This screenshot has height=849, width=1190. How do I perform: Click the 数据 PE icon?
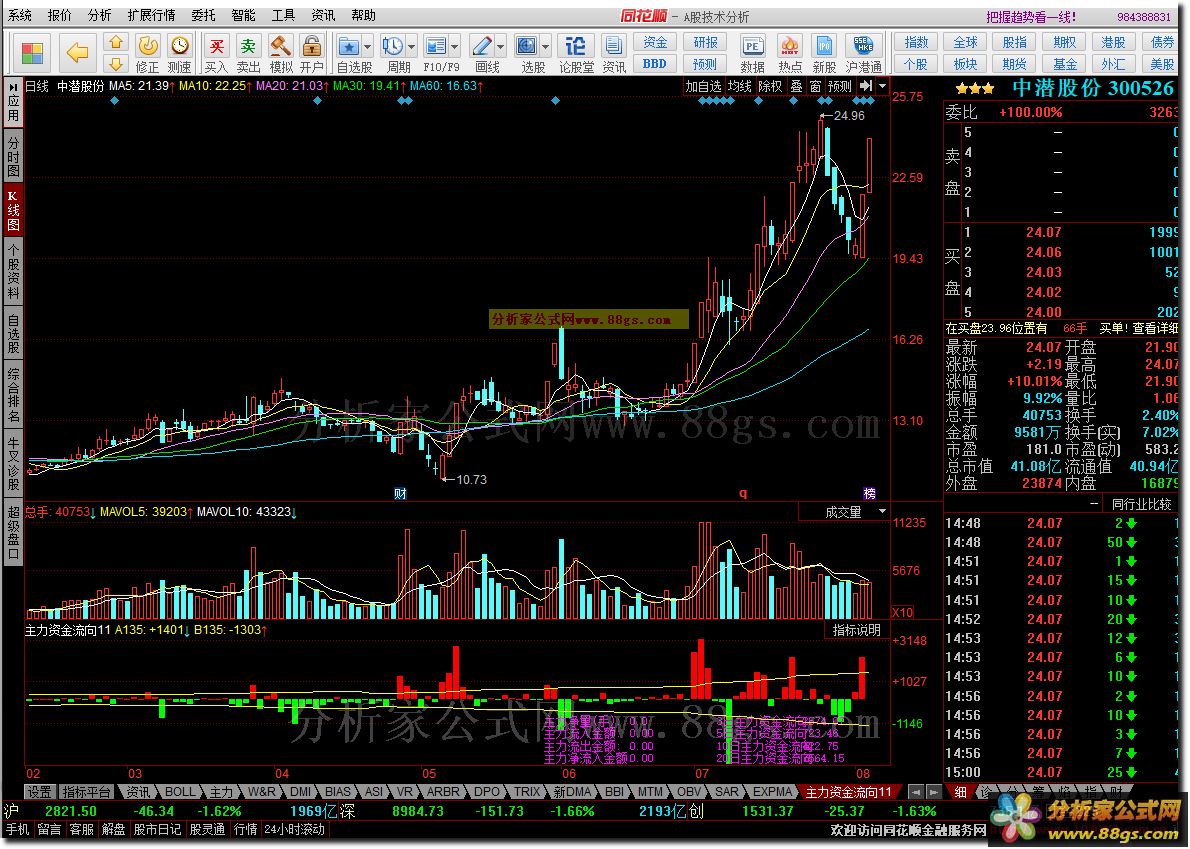752,46
